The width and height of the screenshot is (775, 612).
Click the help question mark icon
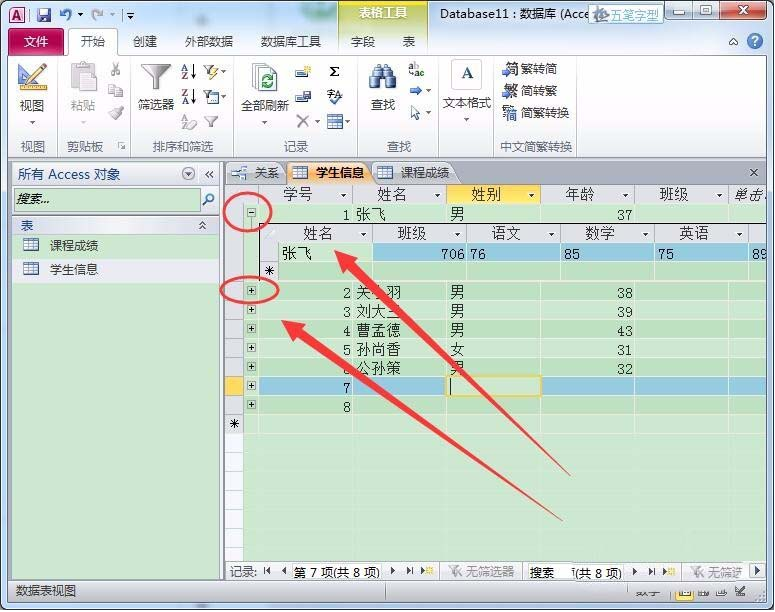756,42
